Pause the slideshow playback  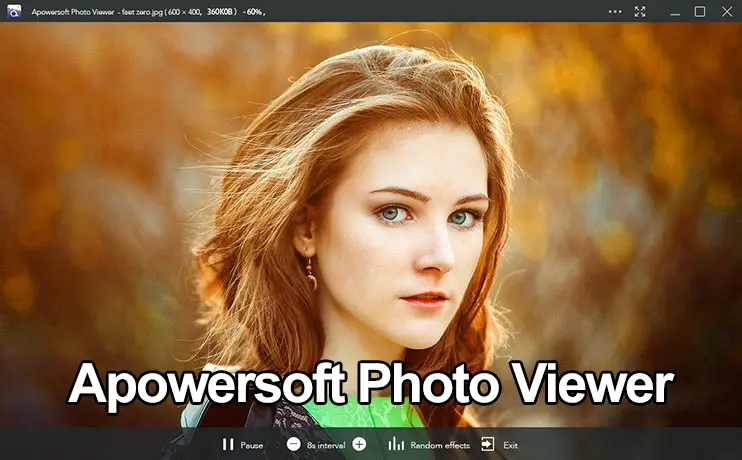pos(242,445)
